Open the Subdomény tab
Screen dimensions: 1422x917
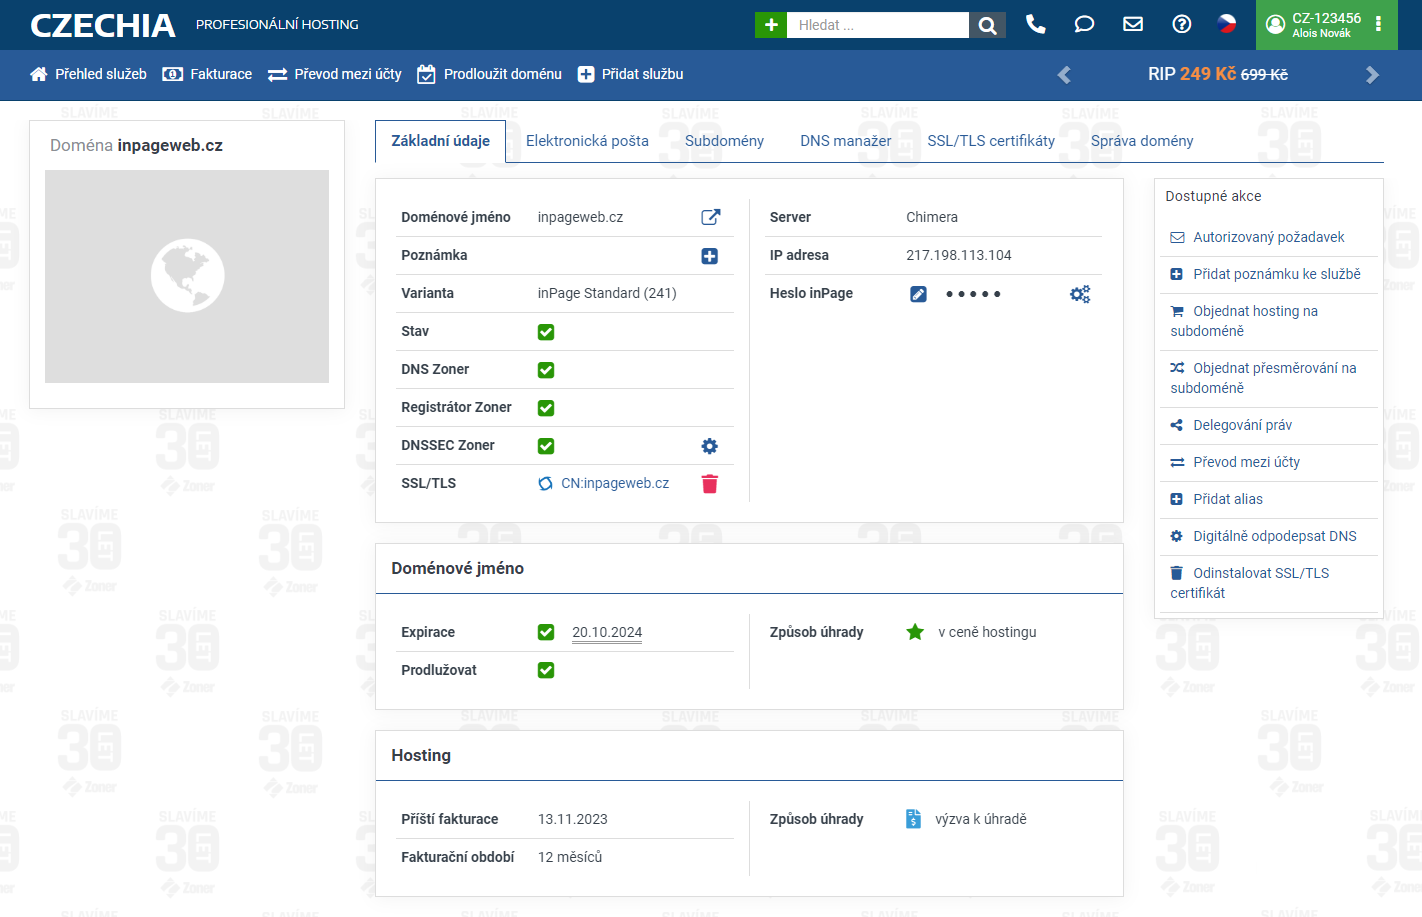click(x=724, y=141)
